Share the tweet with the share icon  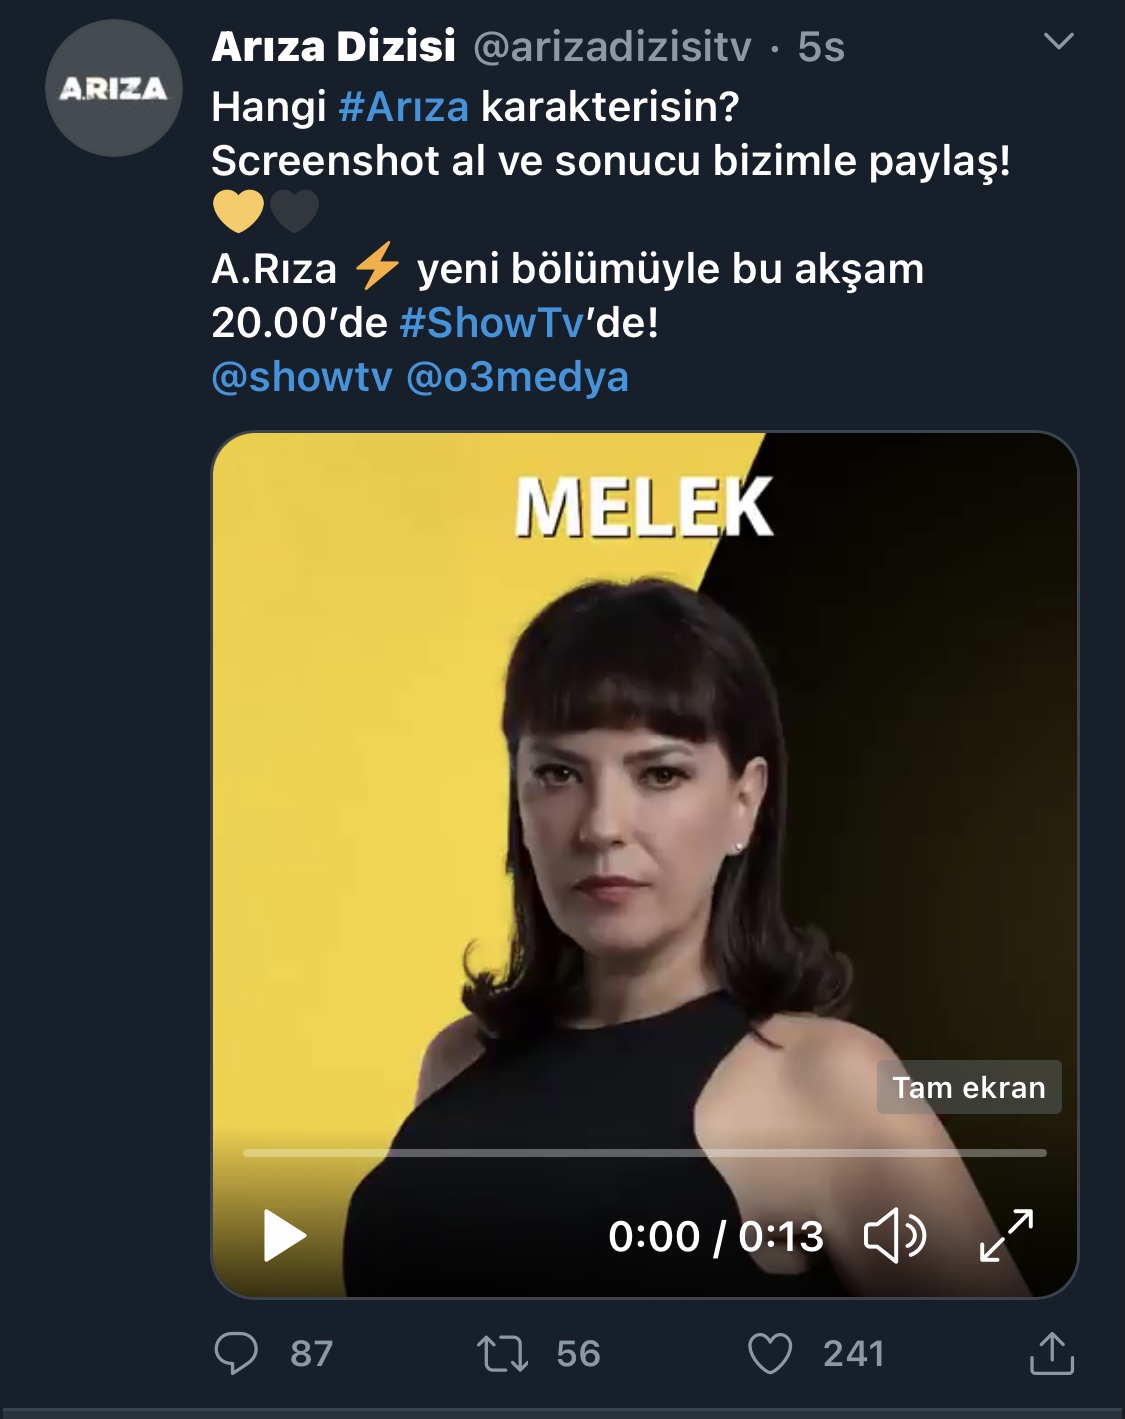coord(1051,1353)
